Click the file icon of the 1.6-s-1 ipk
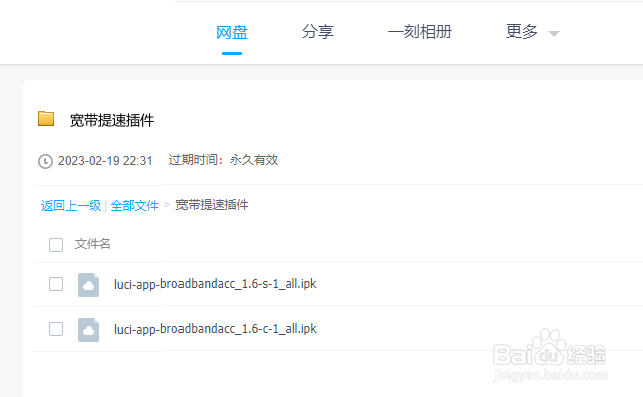This screenshot has width=643, height=397. [x=89, y=285]
